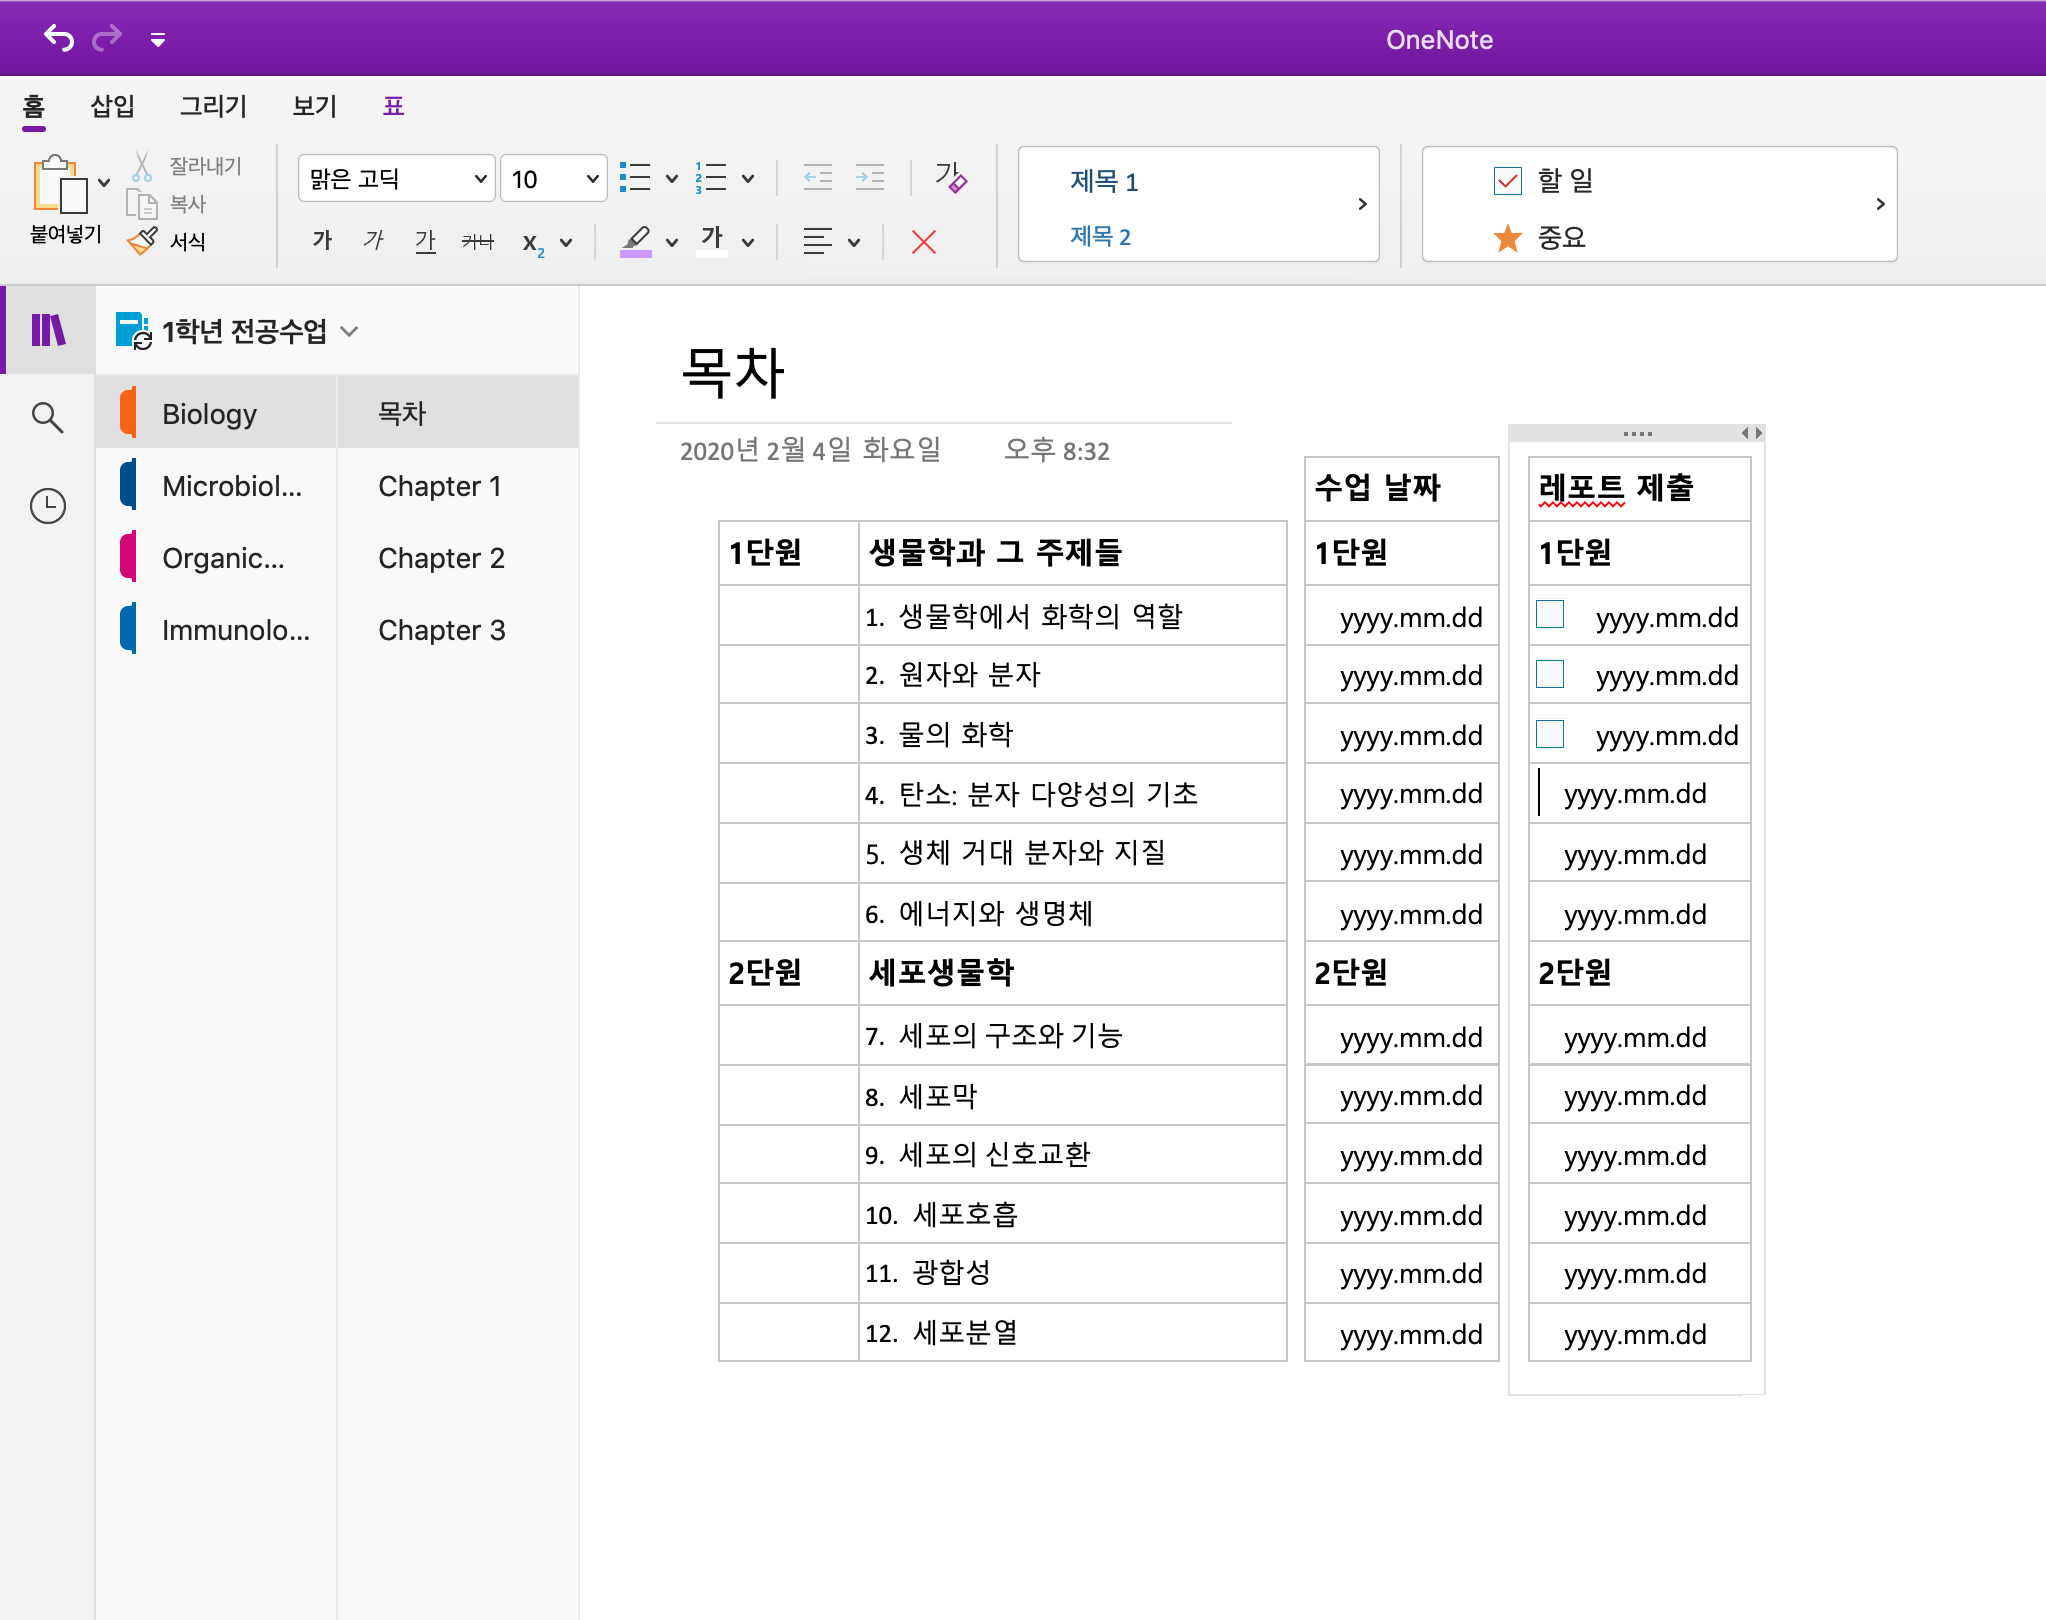Click the undo arrow icon
The width and height of the screenshot is (2046, 1620).
[x=59, y=39]
